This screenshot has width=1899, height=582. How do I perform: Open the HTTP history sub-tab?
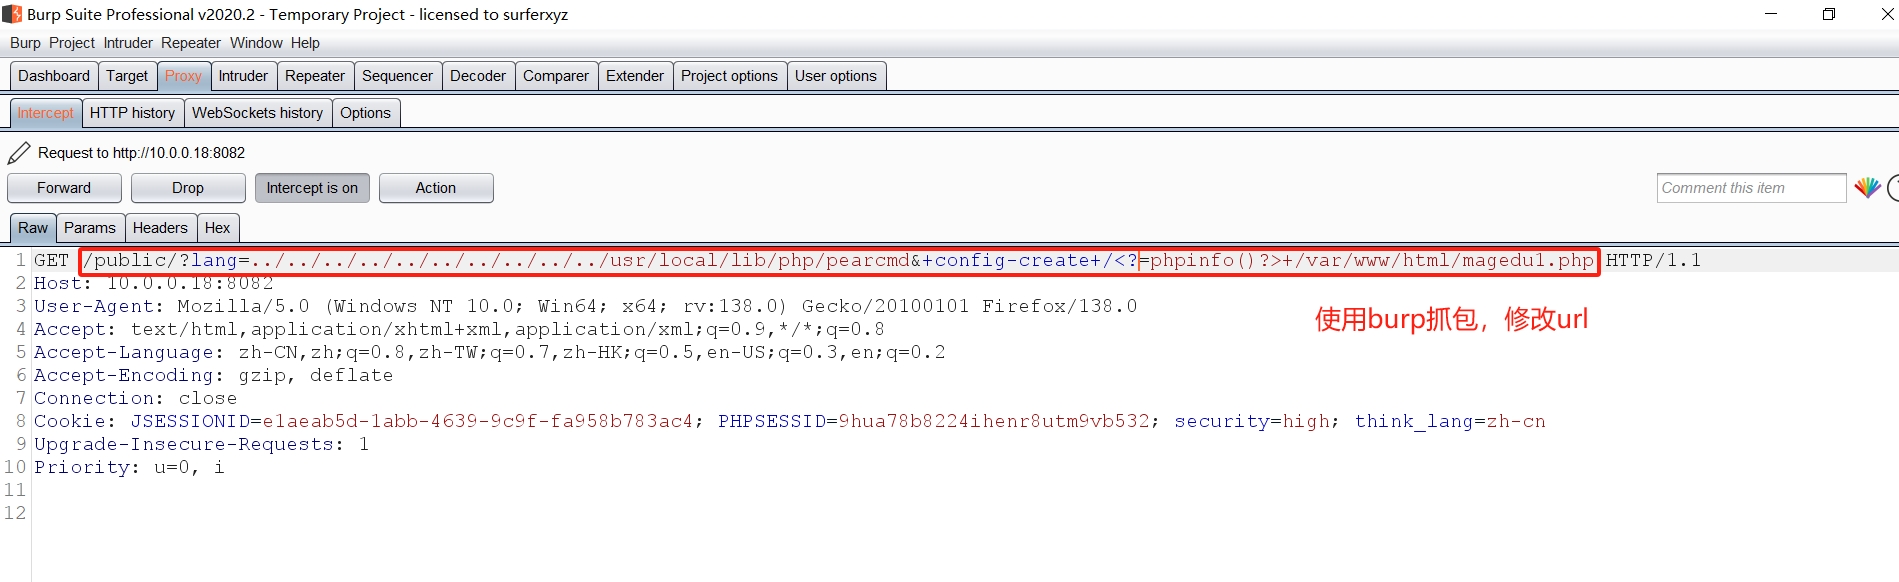tap(132, 113)
